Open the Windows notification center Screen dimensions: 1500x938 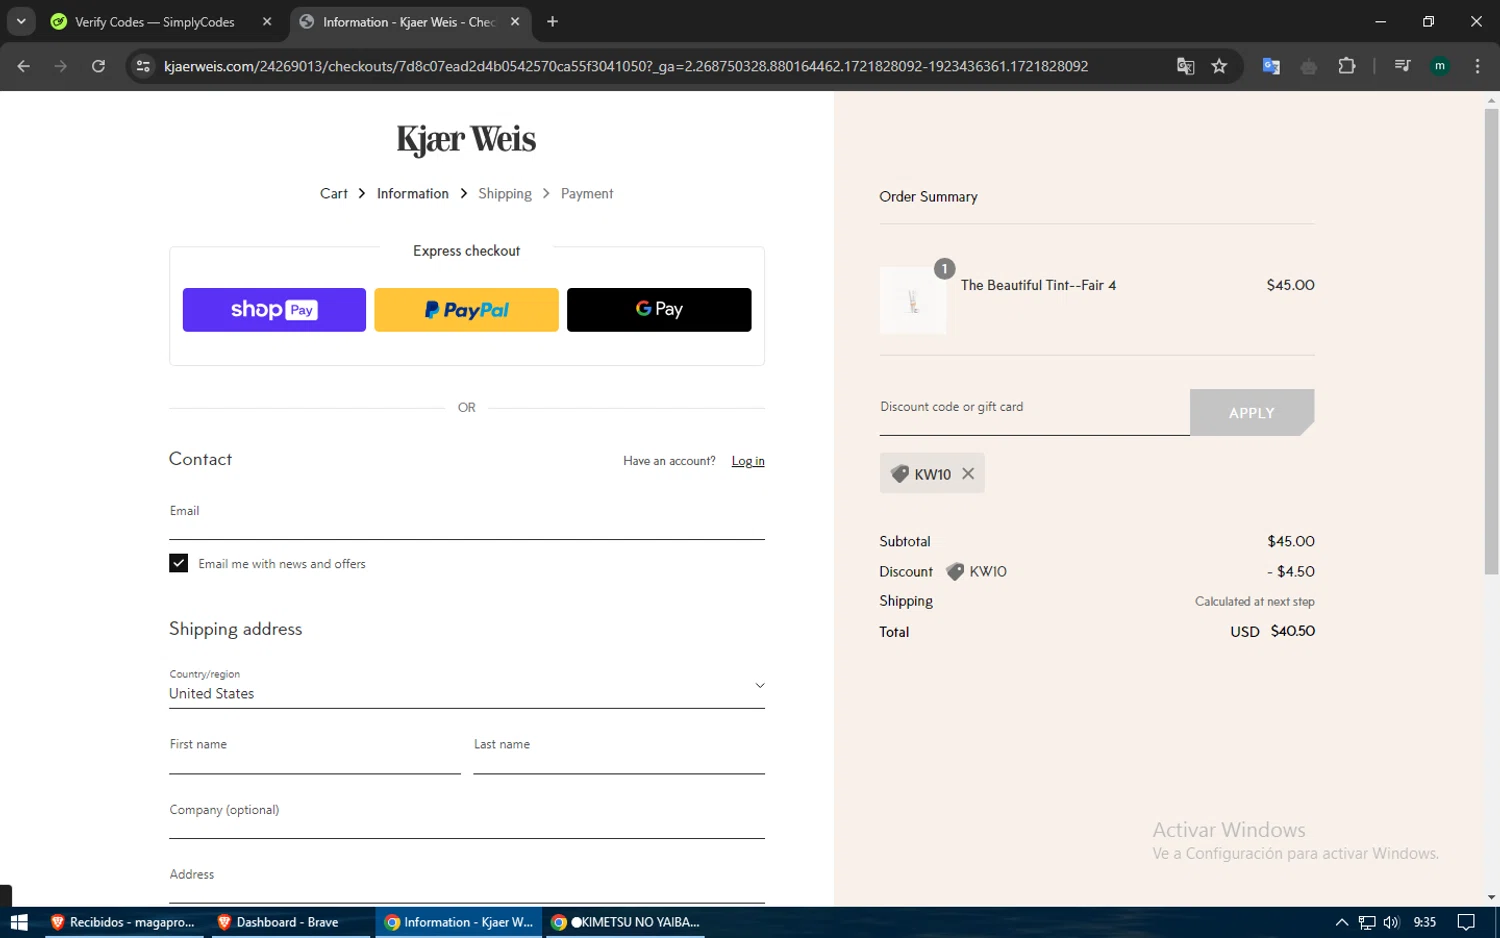(1466, 922)
